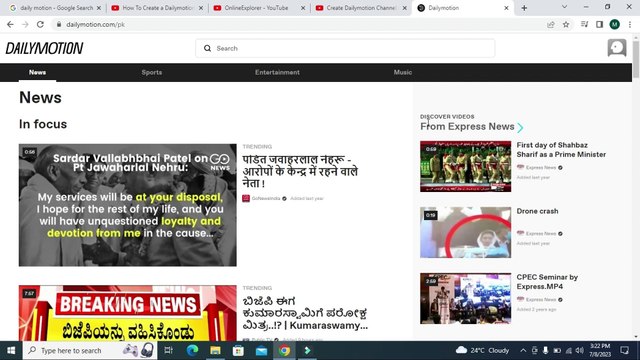This screenshot has width=640, height=360.
Task: Open CPEC Seminar by Express.MP4 title
Action: (x=547, y=282)
